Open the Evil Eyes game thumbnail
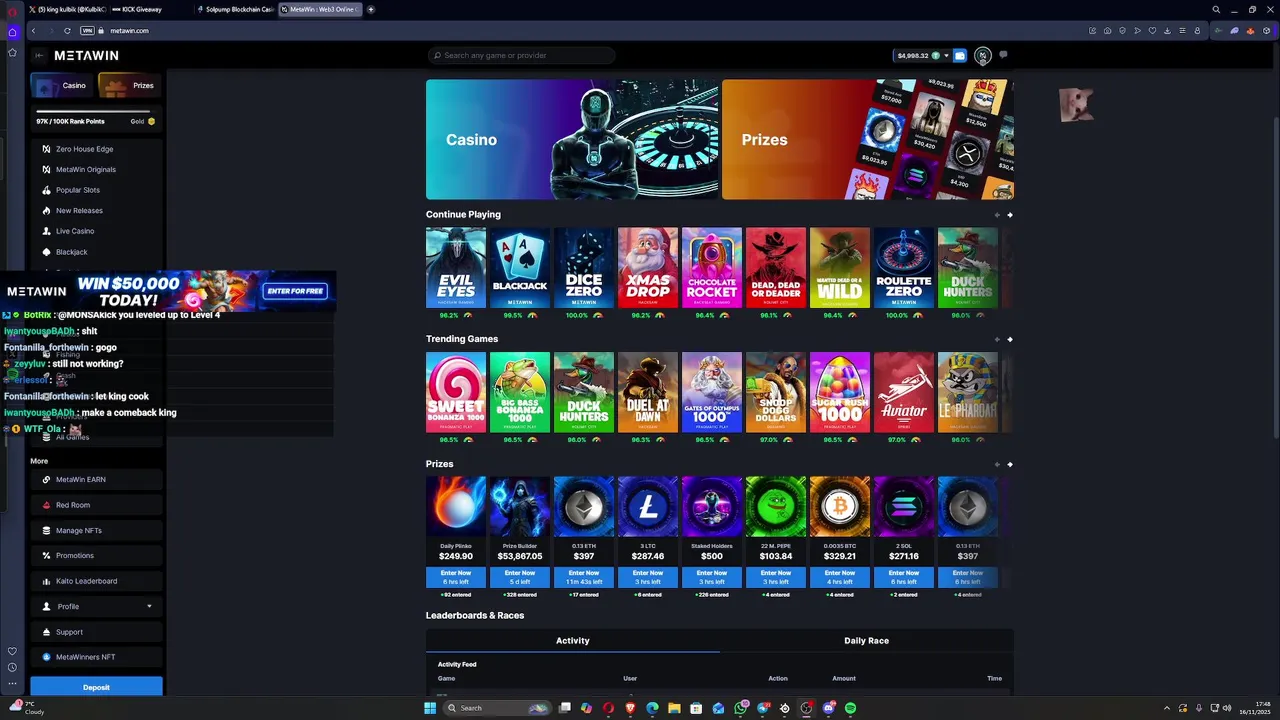The height and width of the screenshot is (720, 1280). [x=456, y=268]
